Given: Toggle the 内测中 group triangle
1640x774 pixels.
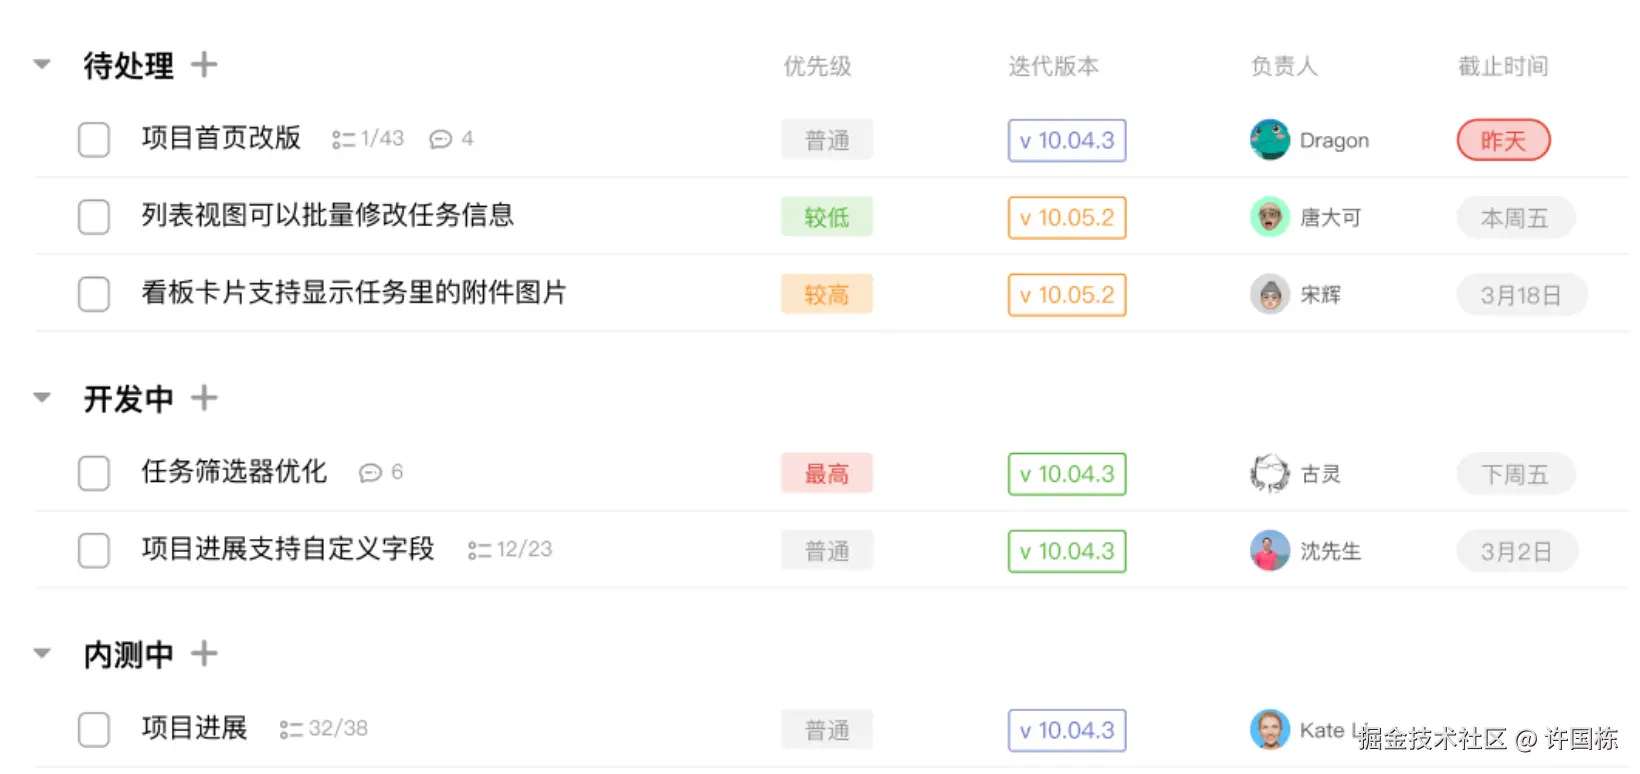Looking at the screenshot, I should pyautogui.click(x=42, y=654).
